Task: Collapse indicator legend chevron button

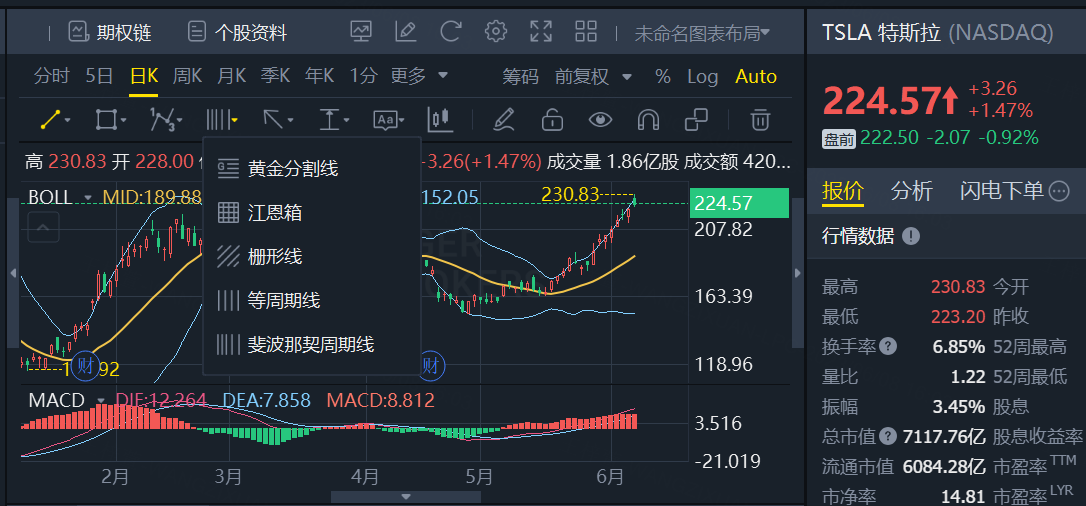Action: coord(43,227)
